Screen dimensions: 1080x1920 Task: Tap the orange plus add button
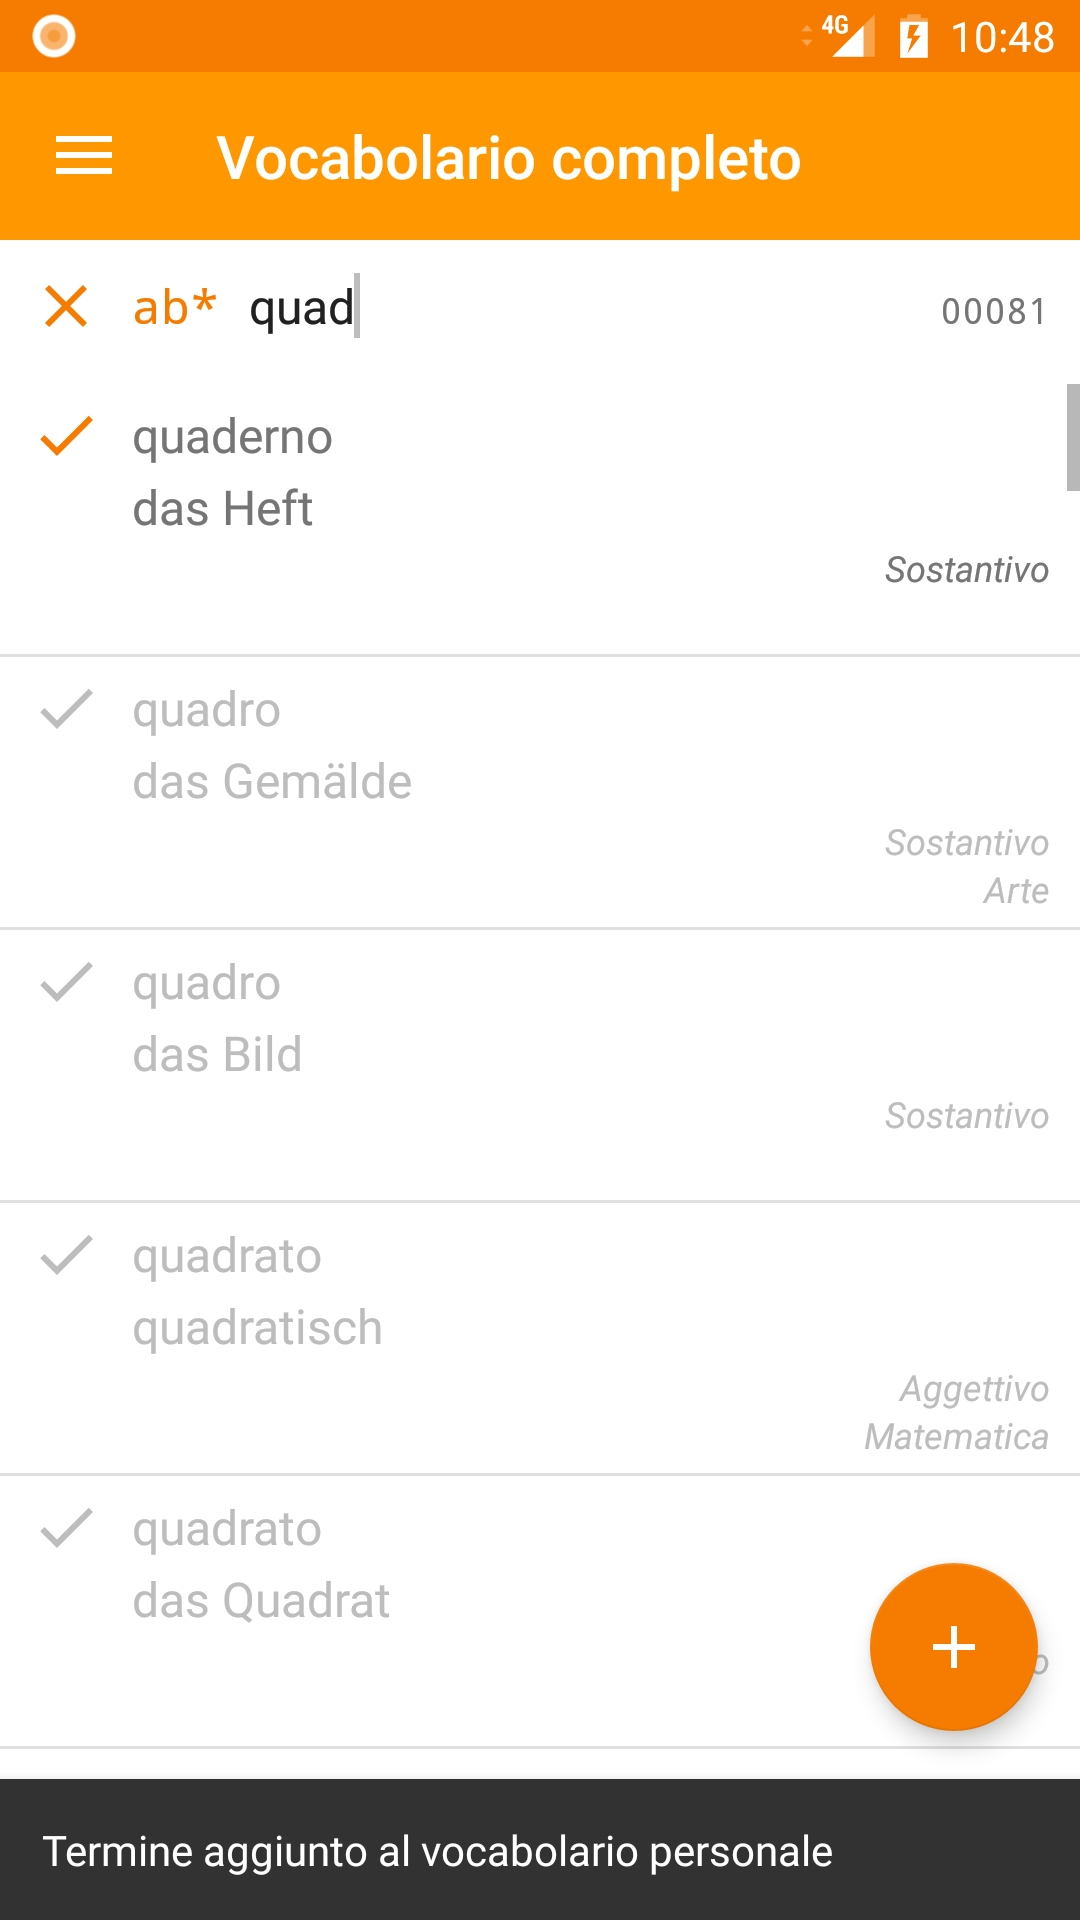953,1646
